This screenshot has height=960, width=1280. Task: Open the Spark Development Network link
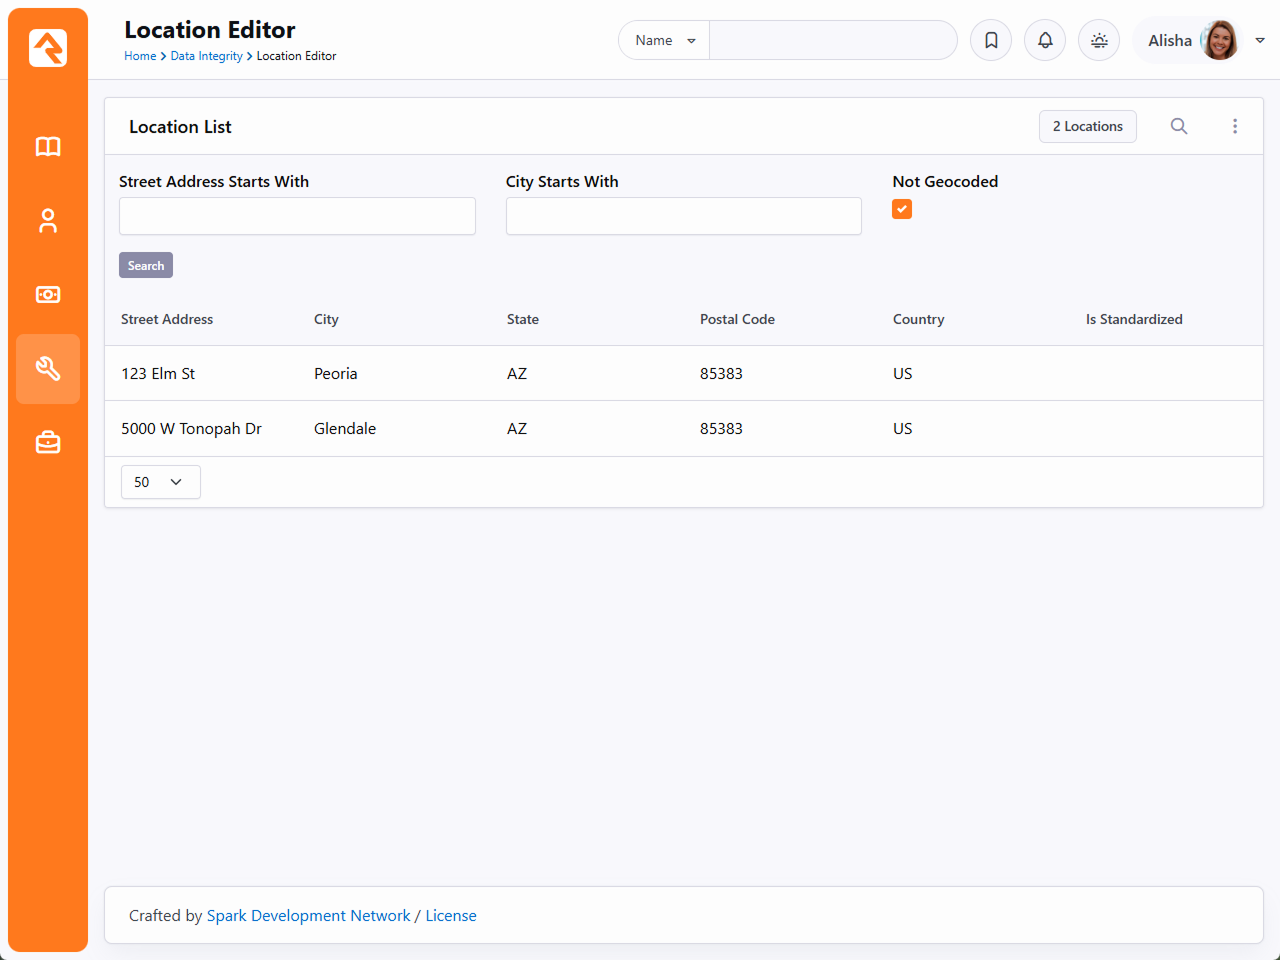coord(308,915)
